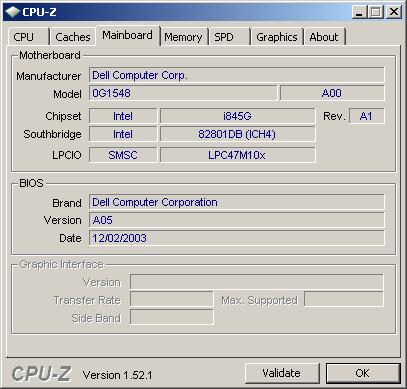Screen dimensions: 407x389
Task: Click the chipset value i845G
Action: (x=237, y=116)
